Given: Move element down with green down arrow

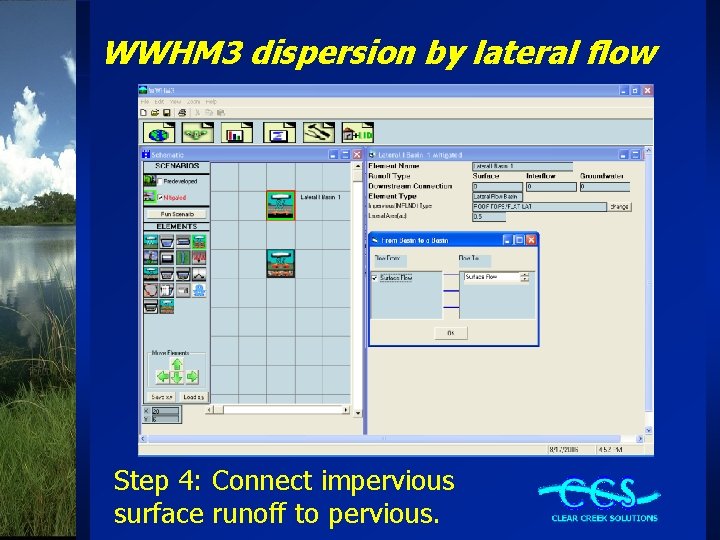Looking at the screenshot, I should (x=177, y=377).
